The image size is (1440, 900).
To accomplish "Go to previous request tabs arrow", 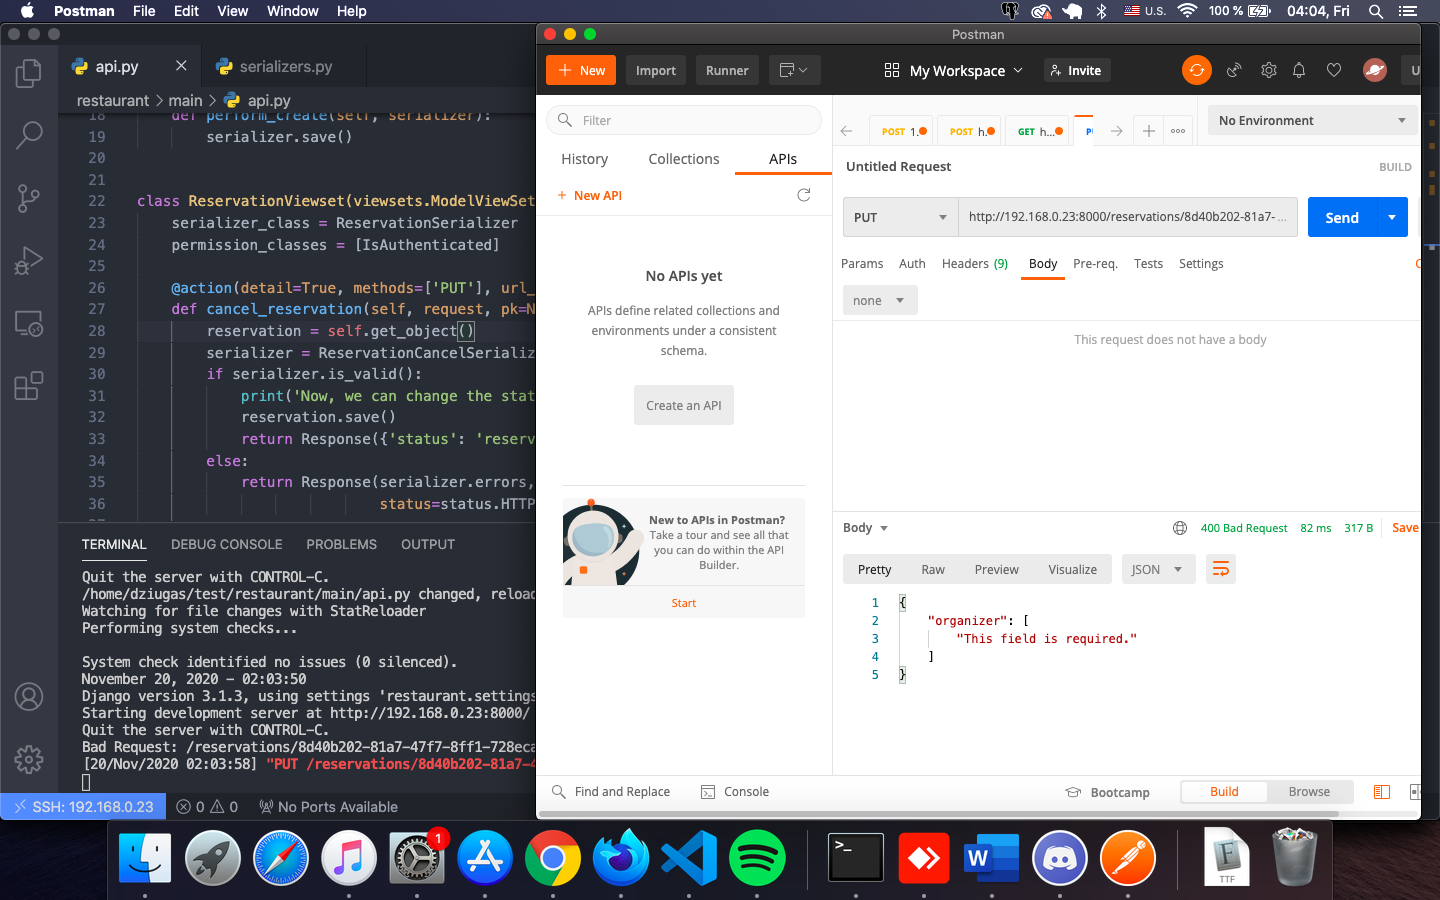I will click(x=847, y=131).
